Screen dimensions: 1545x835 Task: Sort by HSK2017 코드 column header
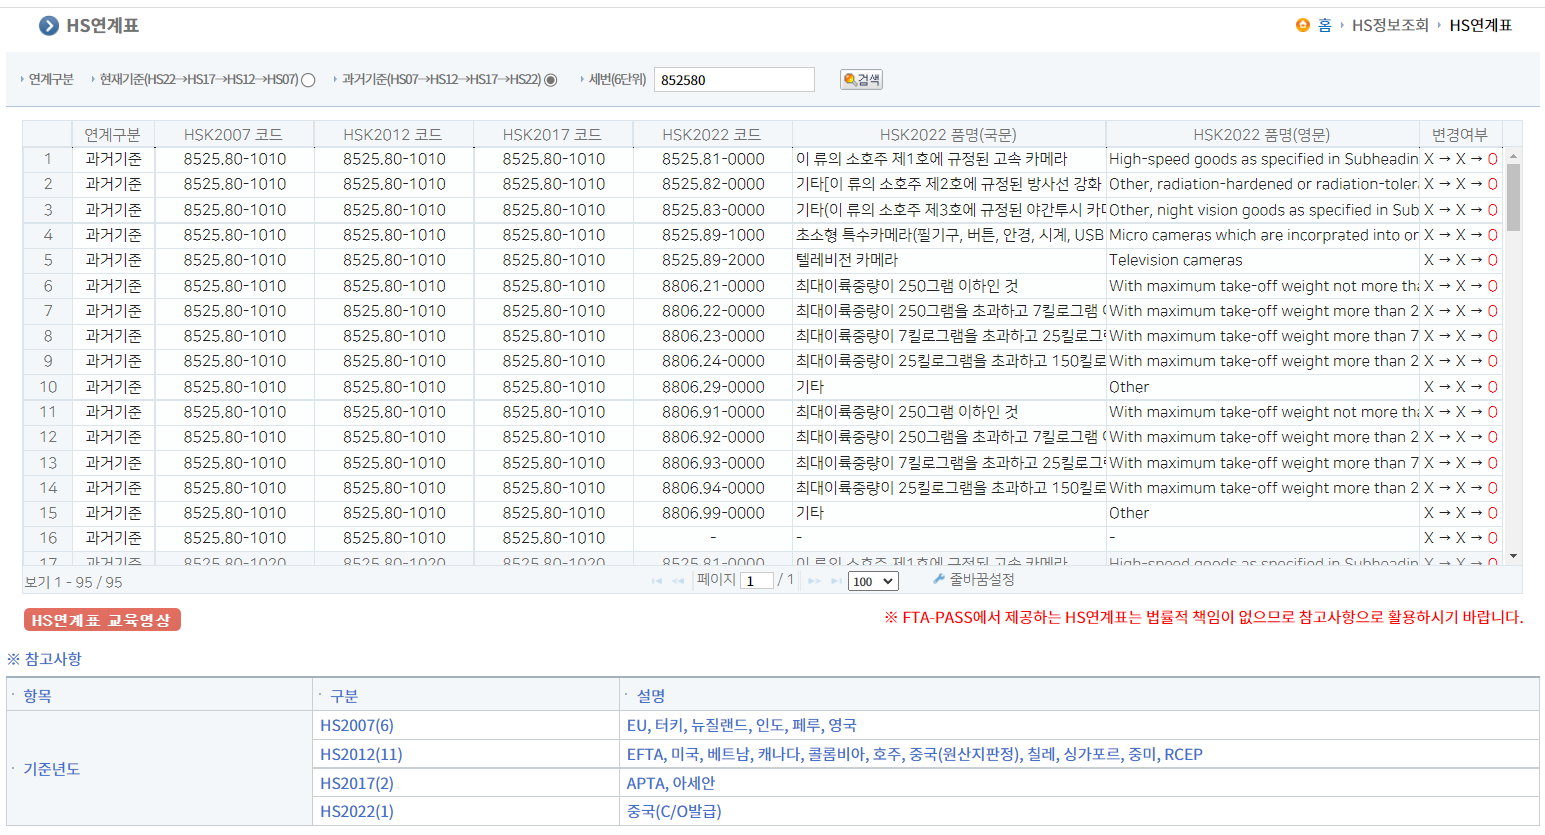pos(552,134)
